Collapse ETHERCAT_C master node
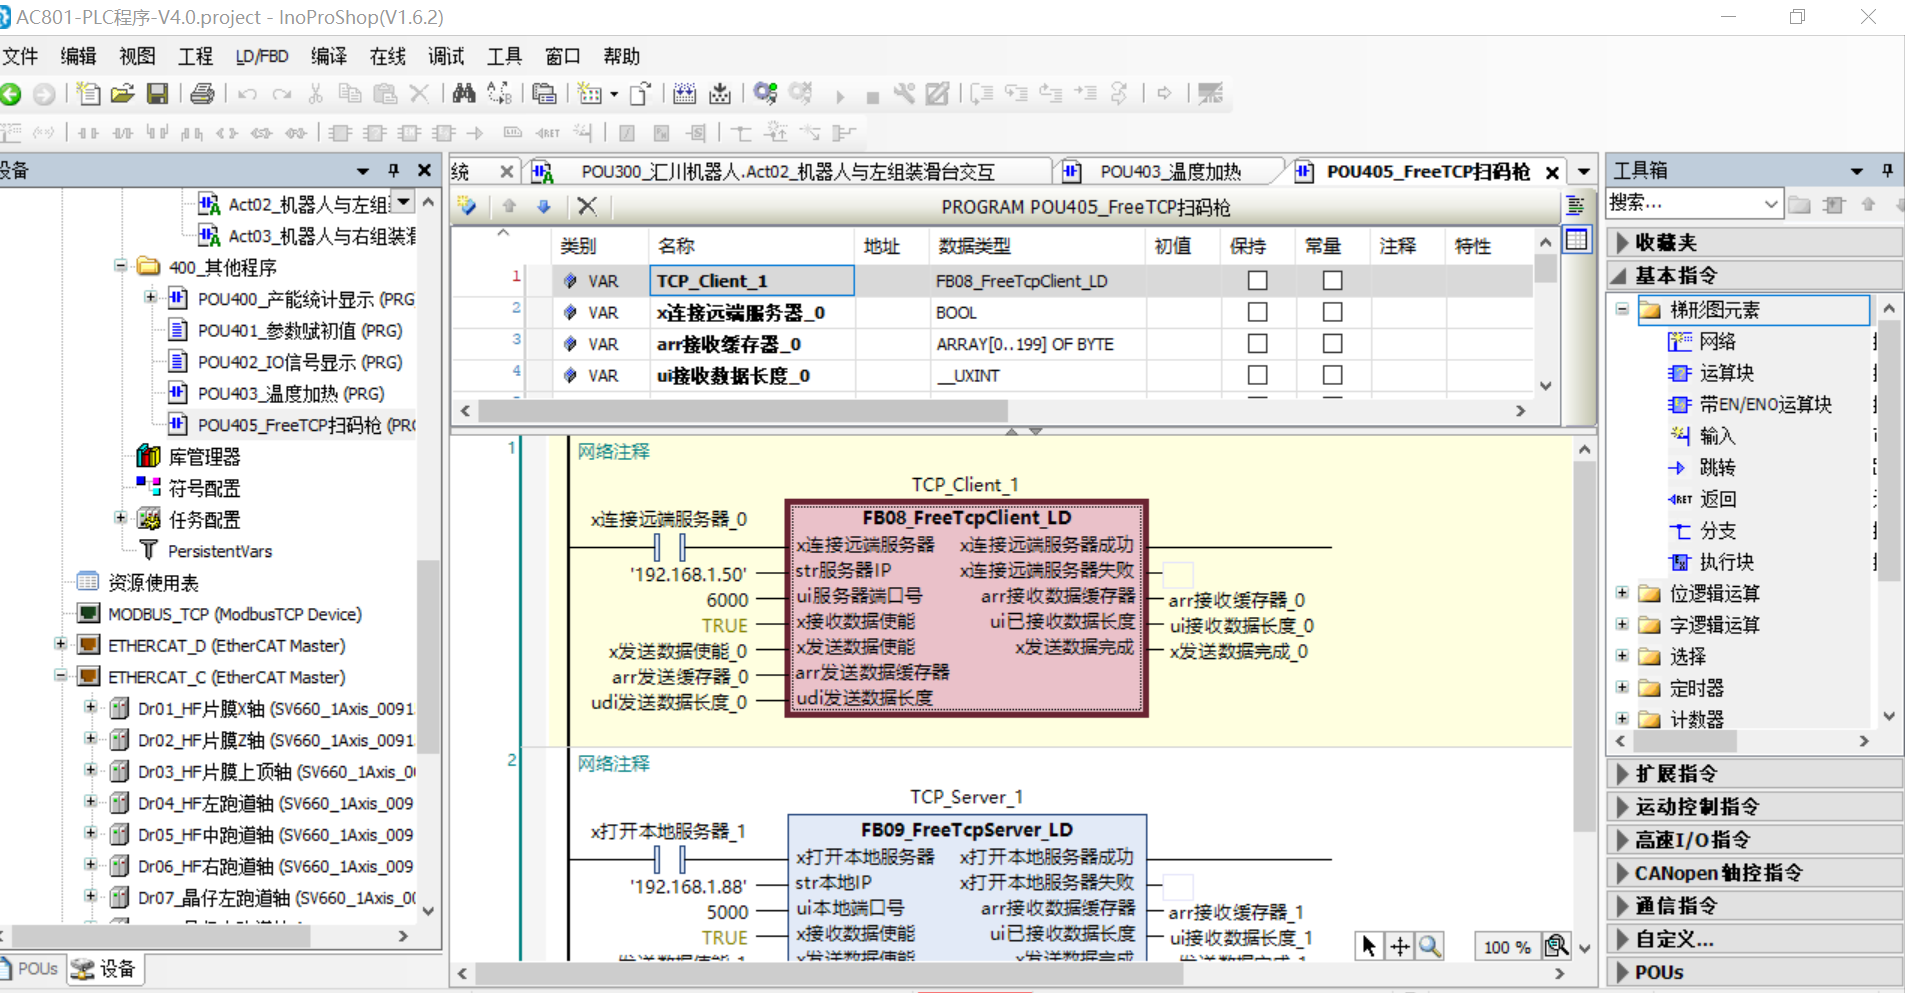 [x=60, y=676]
